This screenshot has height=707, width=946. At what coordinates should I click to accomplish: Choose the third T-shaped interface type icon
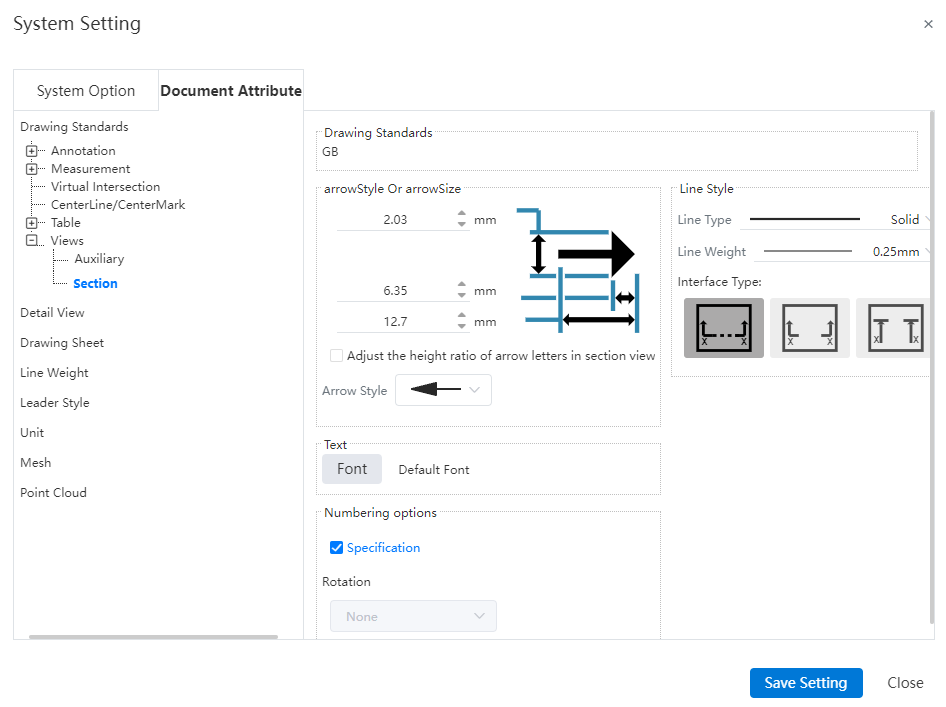pos(894,328)
